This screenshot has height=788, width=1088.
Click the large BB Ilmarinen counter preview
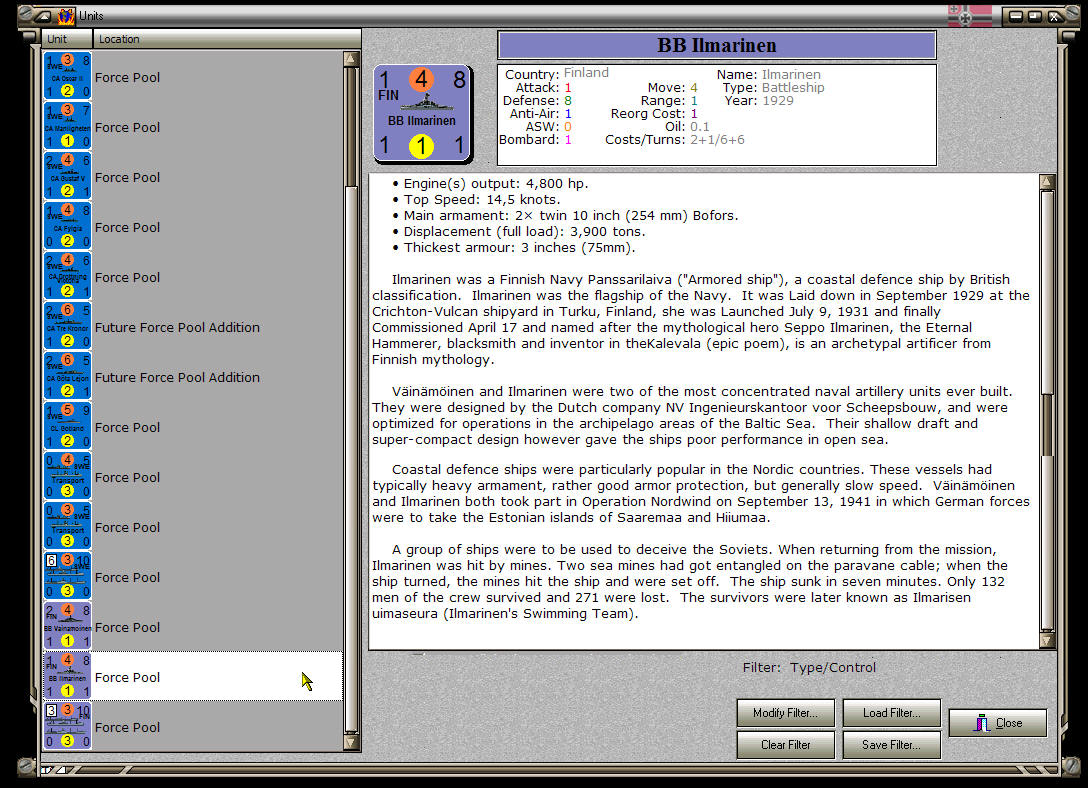(423, 114)
